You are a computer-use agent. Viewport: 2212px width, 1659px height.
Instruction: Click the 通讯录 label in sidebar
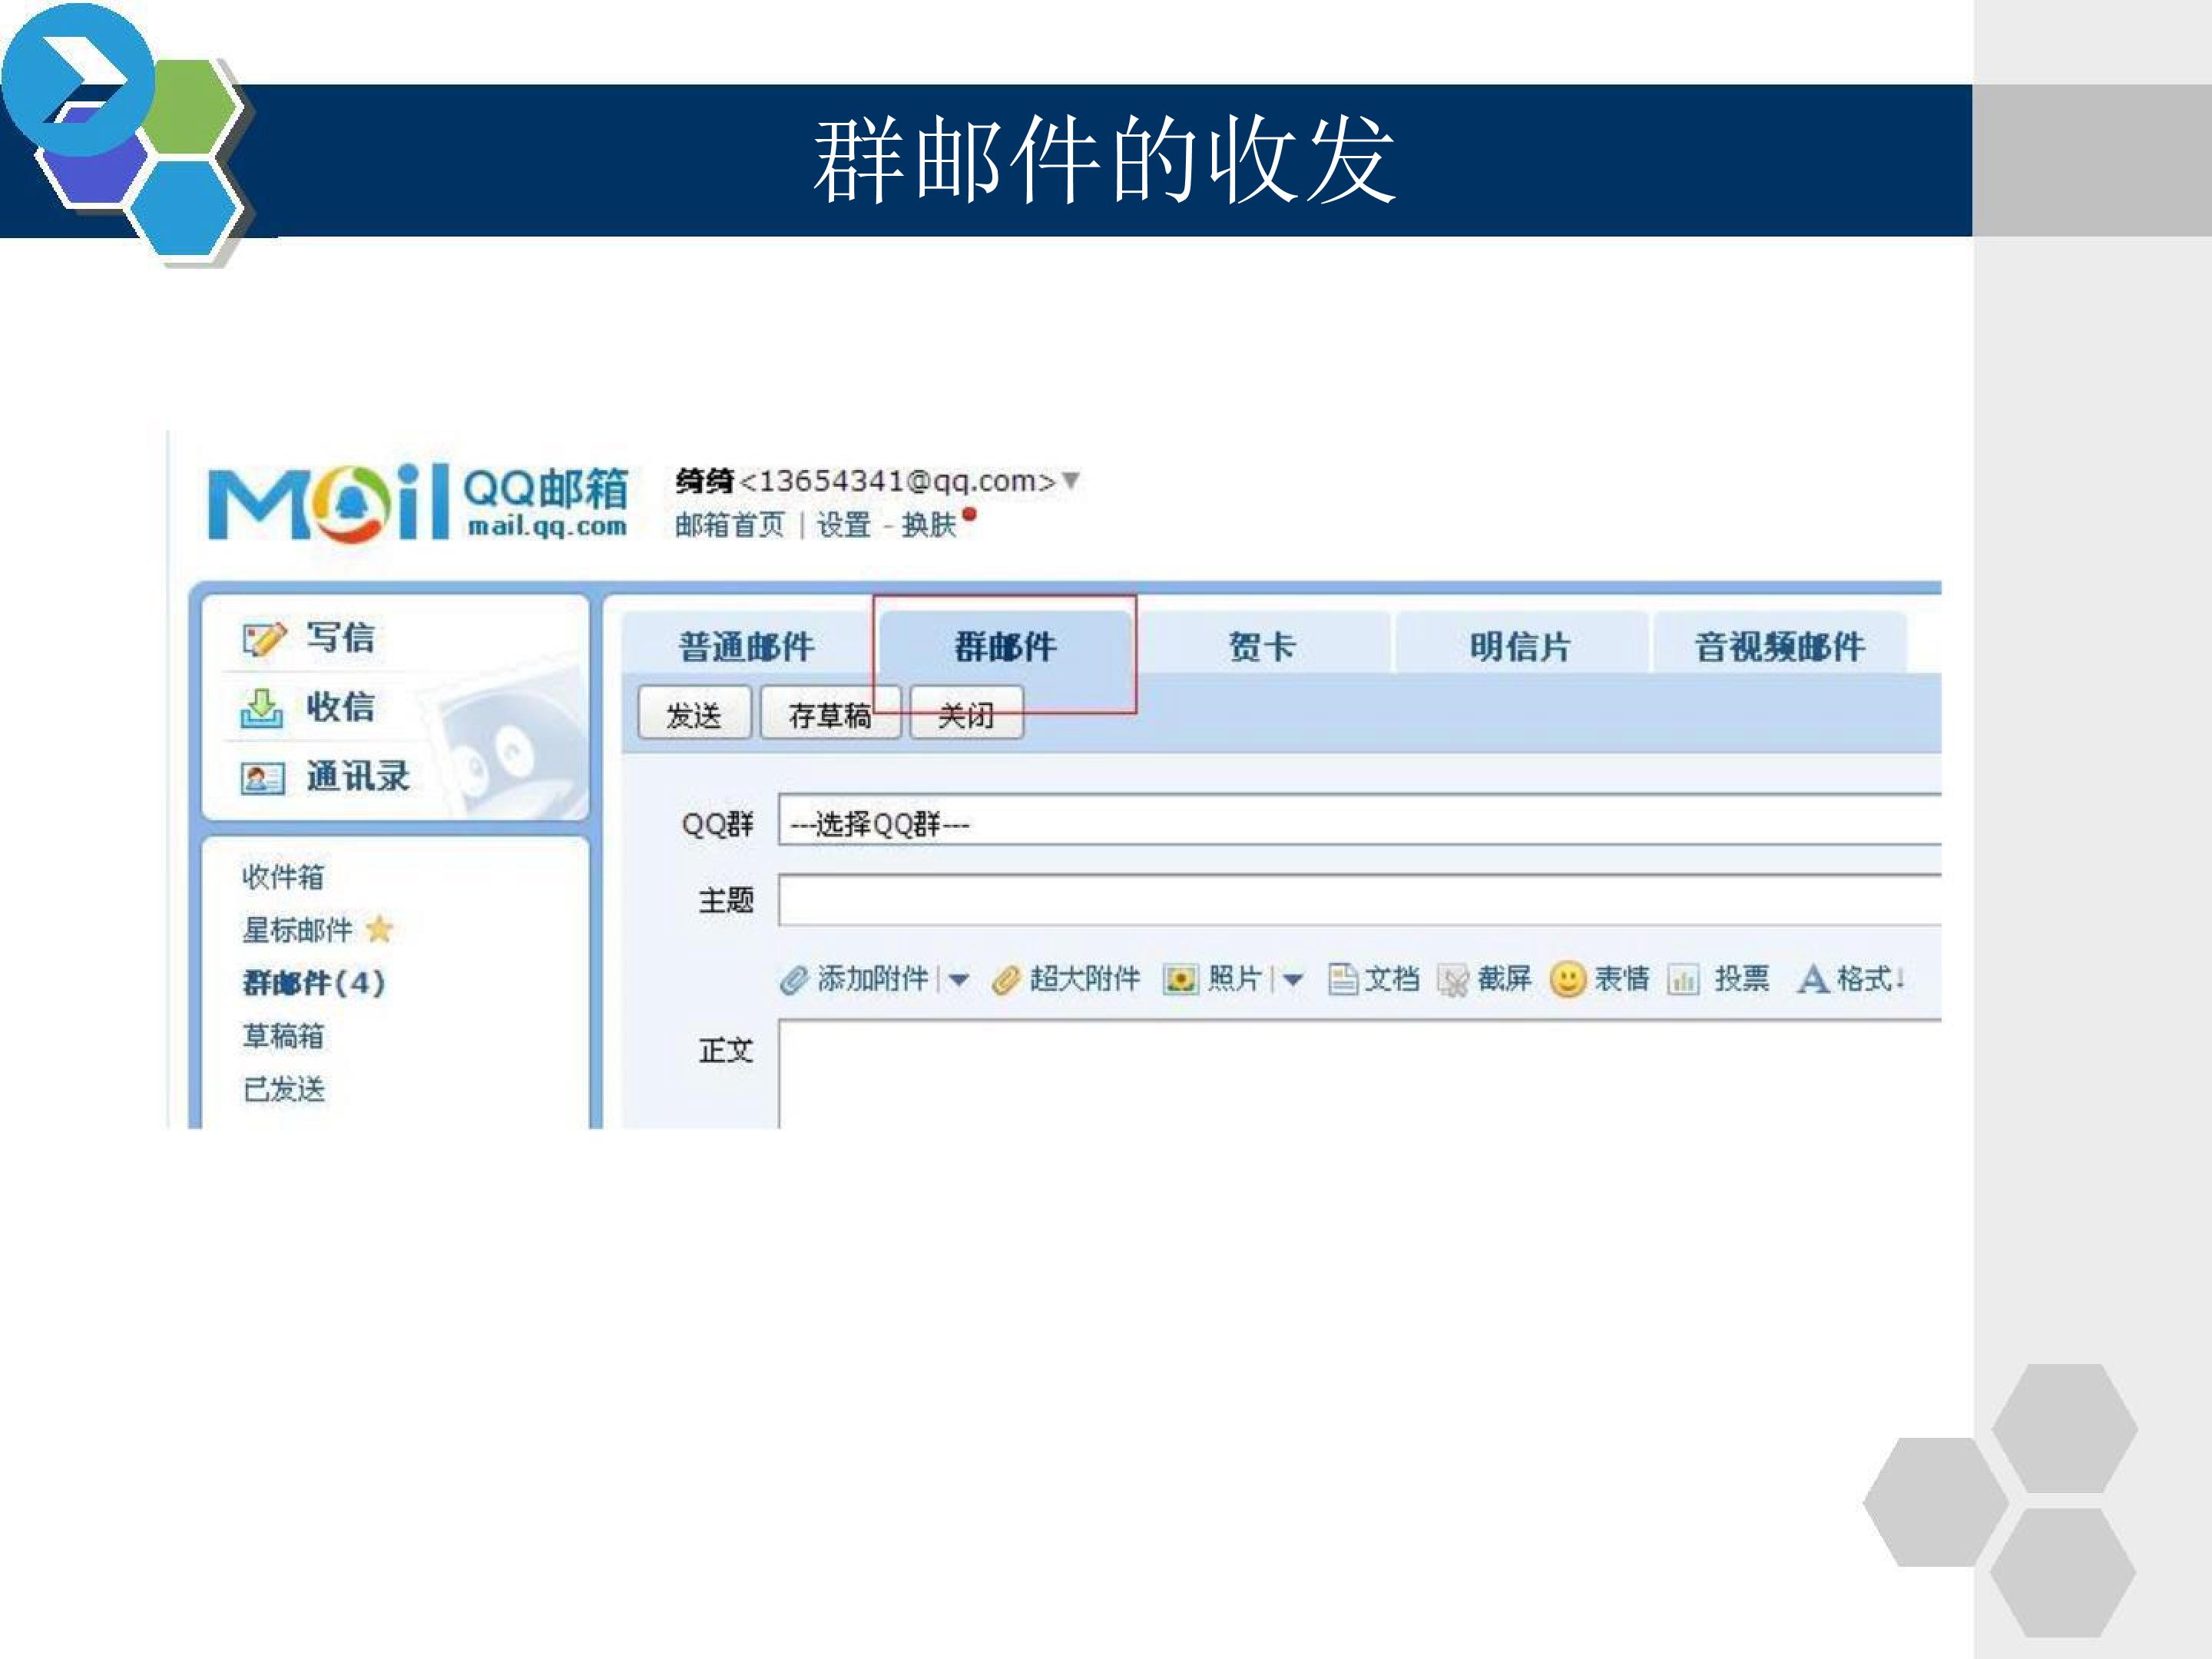pyautogui.click(x=358, y=776)
